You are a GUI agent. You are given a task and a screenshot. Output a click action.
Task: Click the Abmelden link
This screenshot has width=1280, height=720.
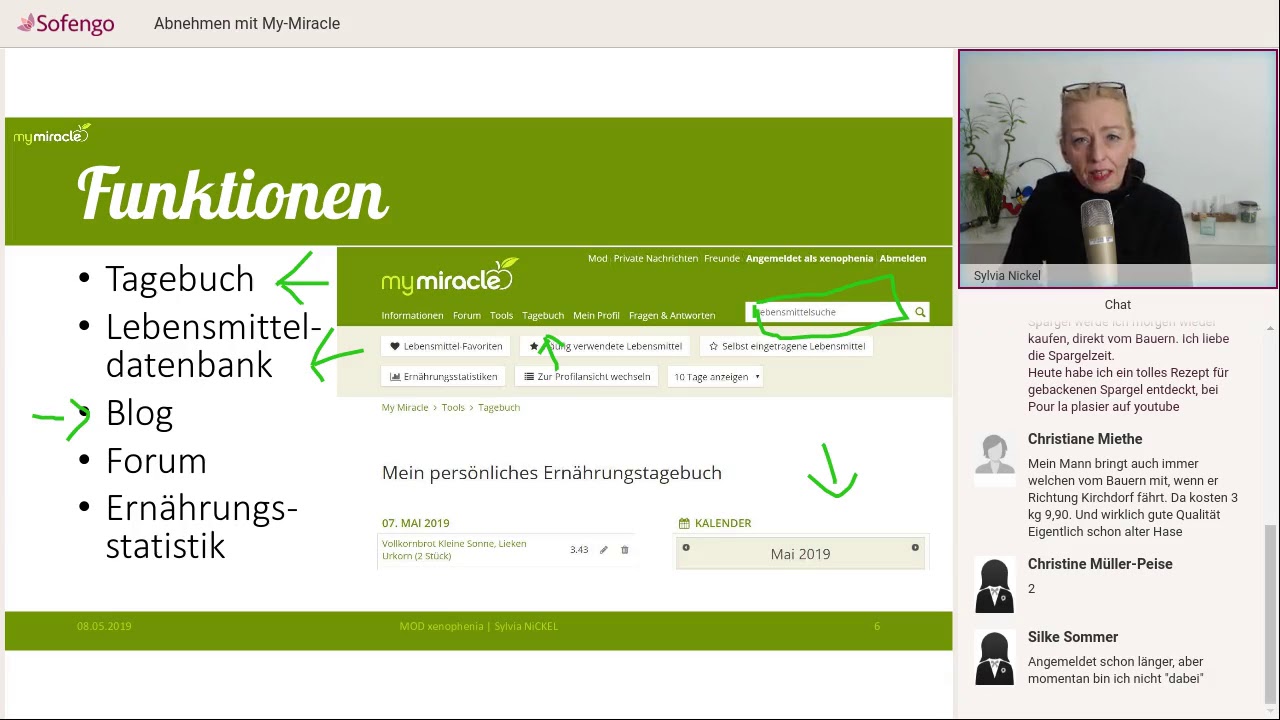click(x=903, y=259)
